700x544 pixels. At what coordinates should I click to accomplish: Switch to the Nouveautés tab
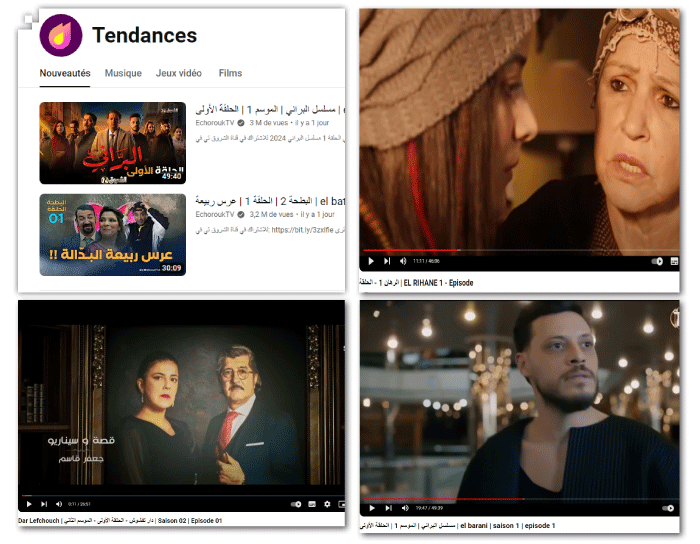[x=65, y=73]
